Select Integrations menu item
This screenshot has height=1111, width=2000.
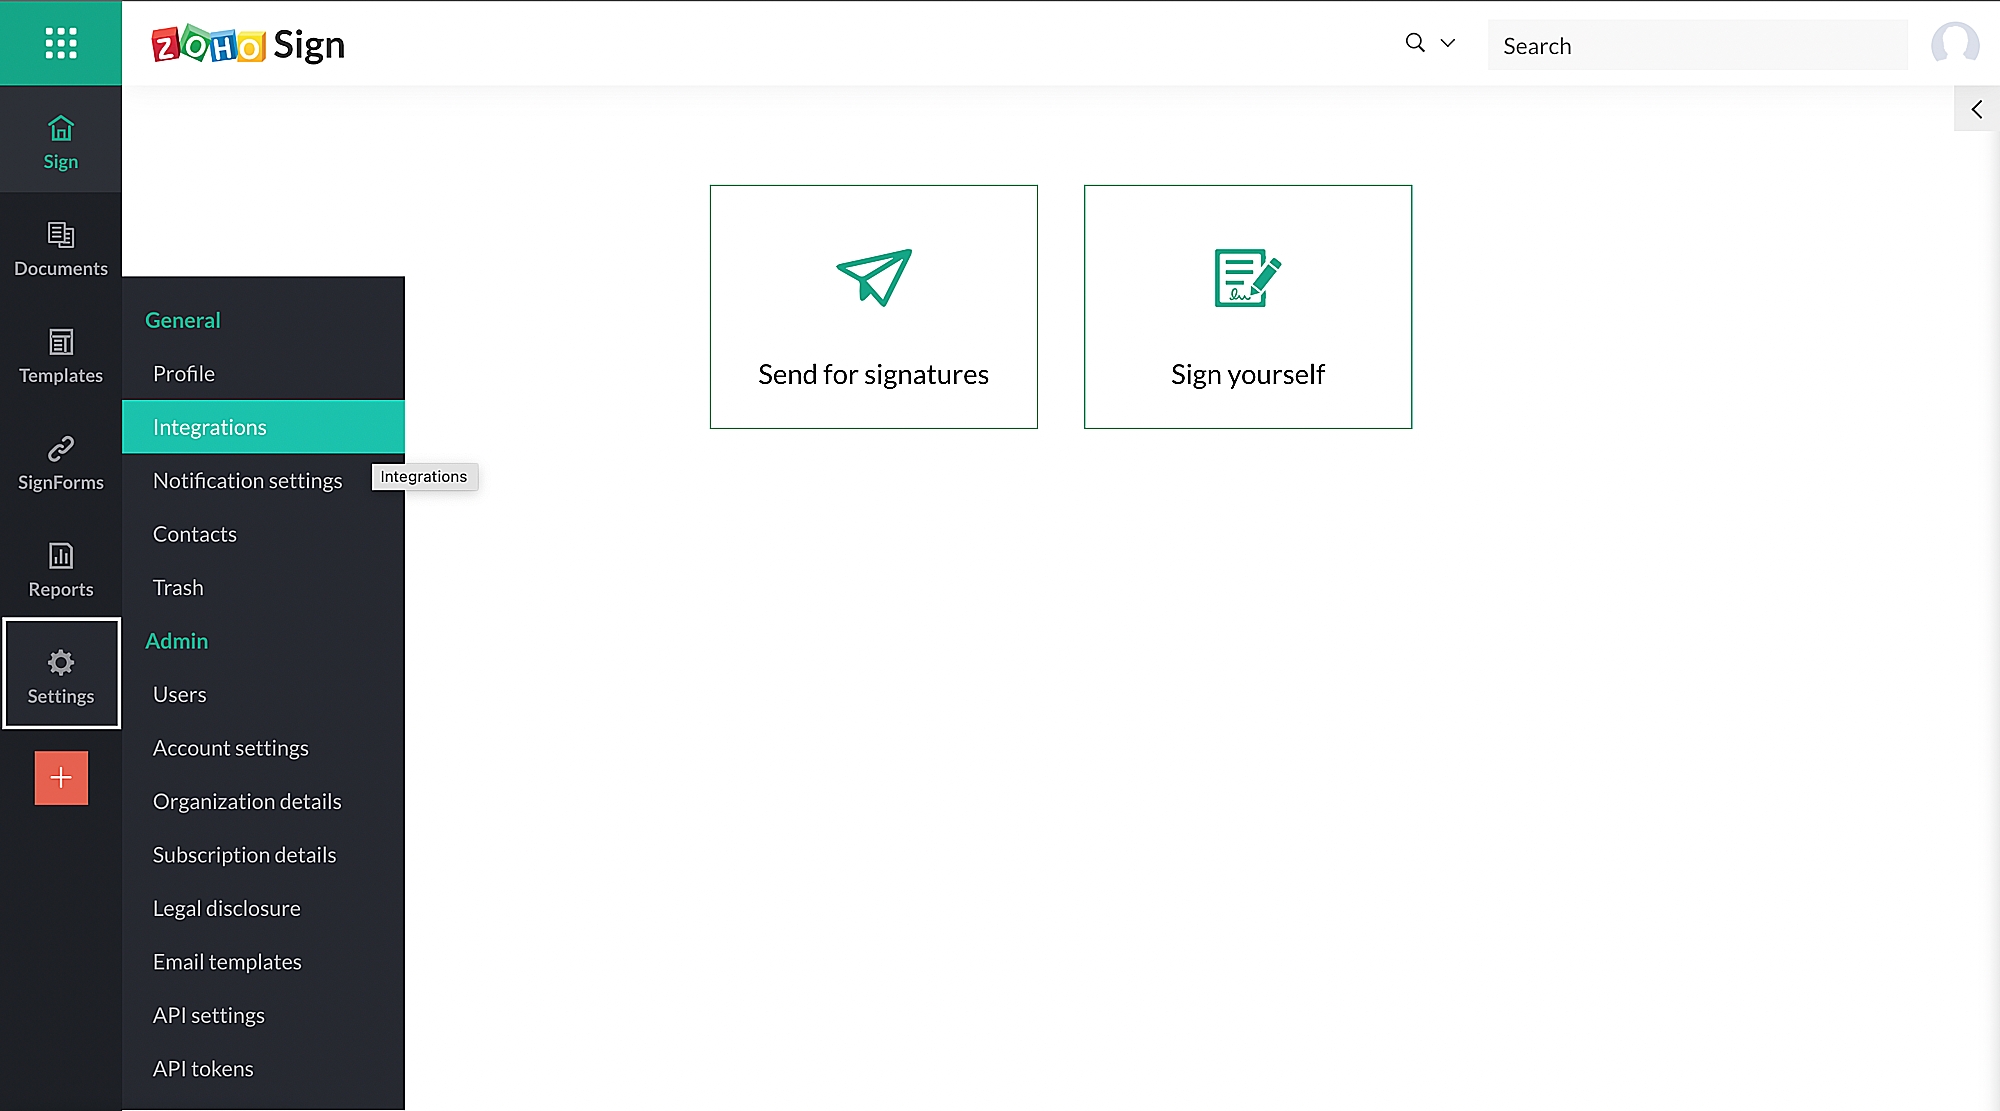(x=210, y=427)
